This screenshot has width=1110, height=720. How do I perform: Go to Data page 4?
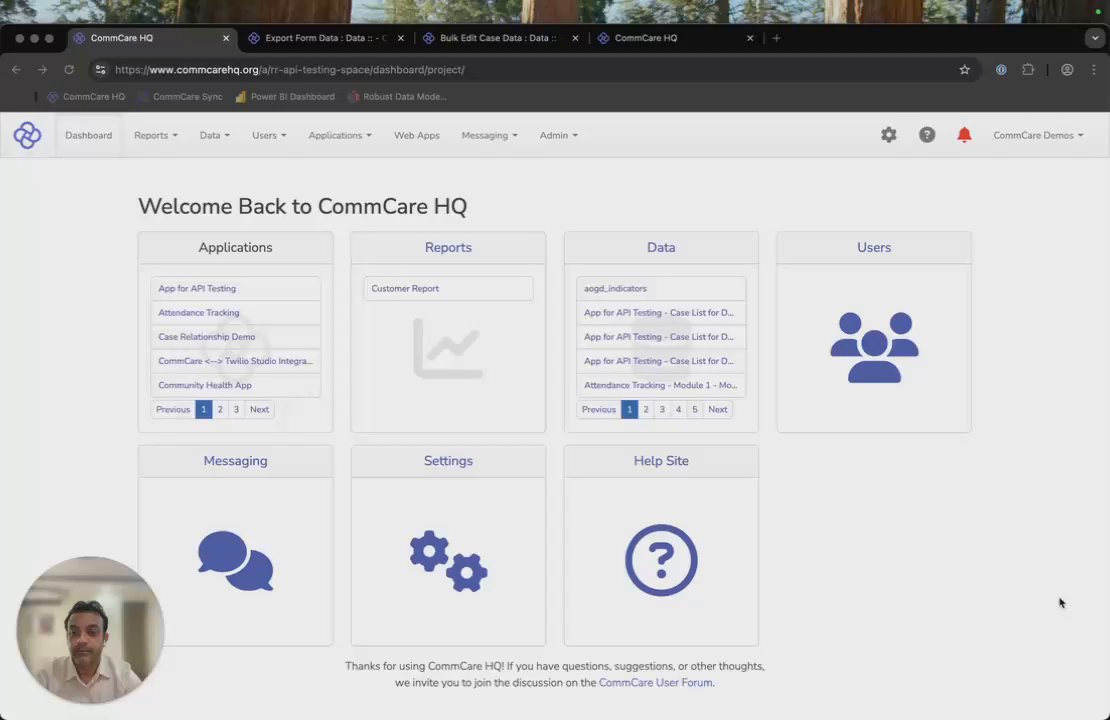pyautogui.click(x=678, y=410)
